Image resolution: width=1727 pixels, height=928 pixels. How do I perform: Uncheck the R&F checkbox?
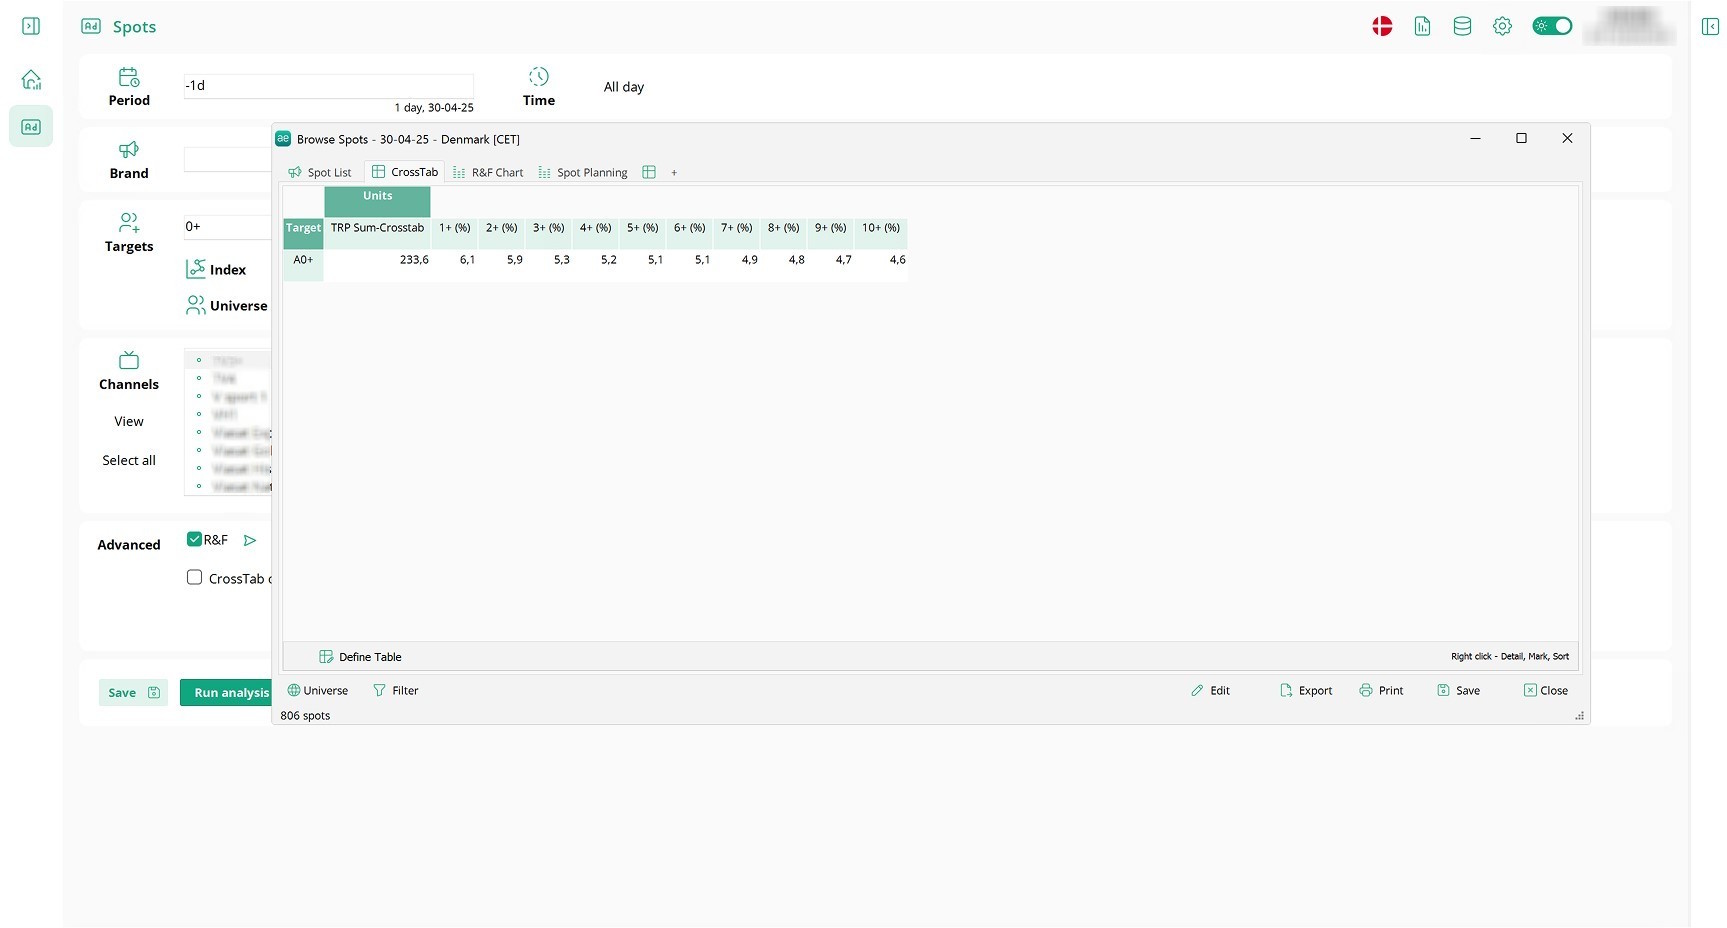(x=195, y=539)
